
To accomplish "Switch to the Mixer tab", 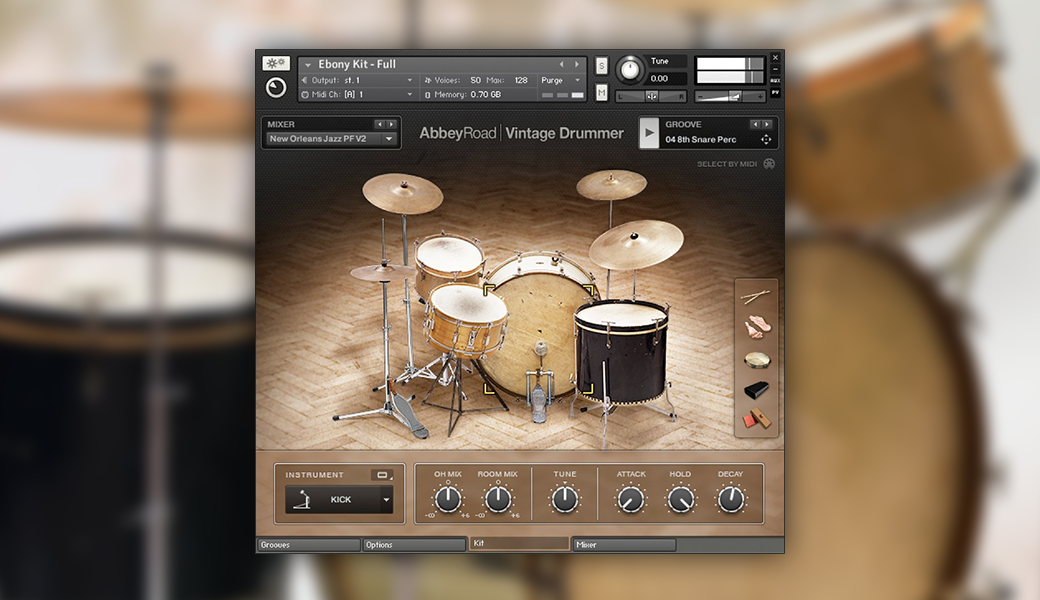I will (624, 545).
